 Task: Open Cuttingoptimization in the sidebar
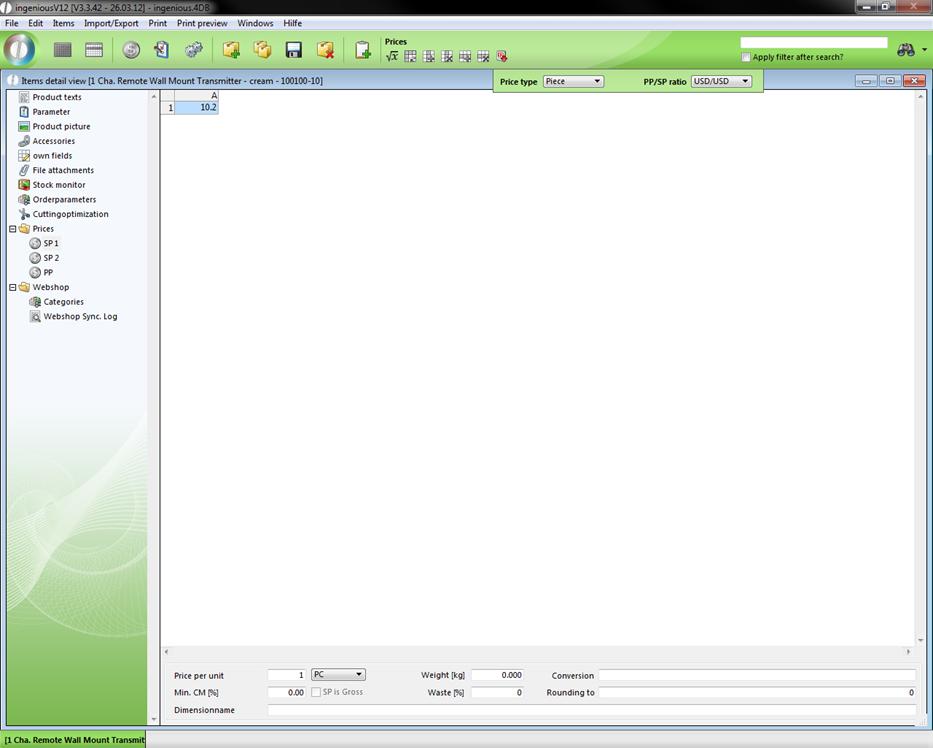point(70,214)
